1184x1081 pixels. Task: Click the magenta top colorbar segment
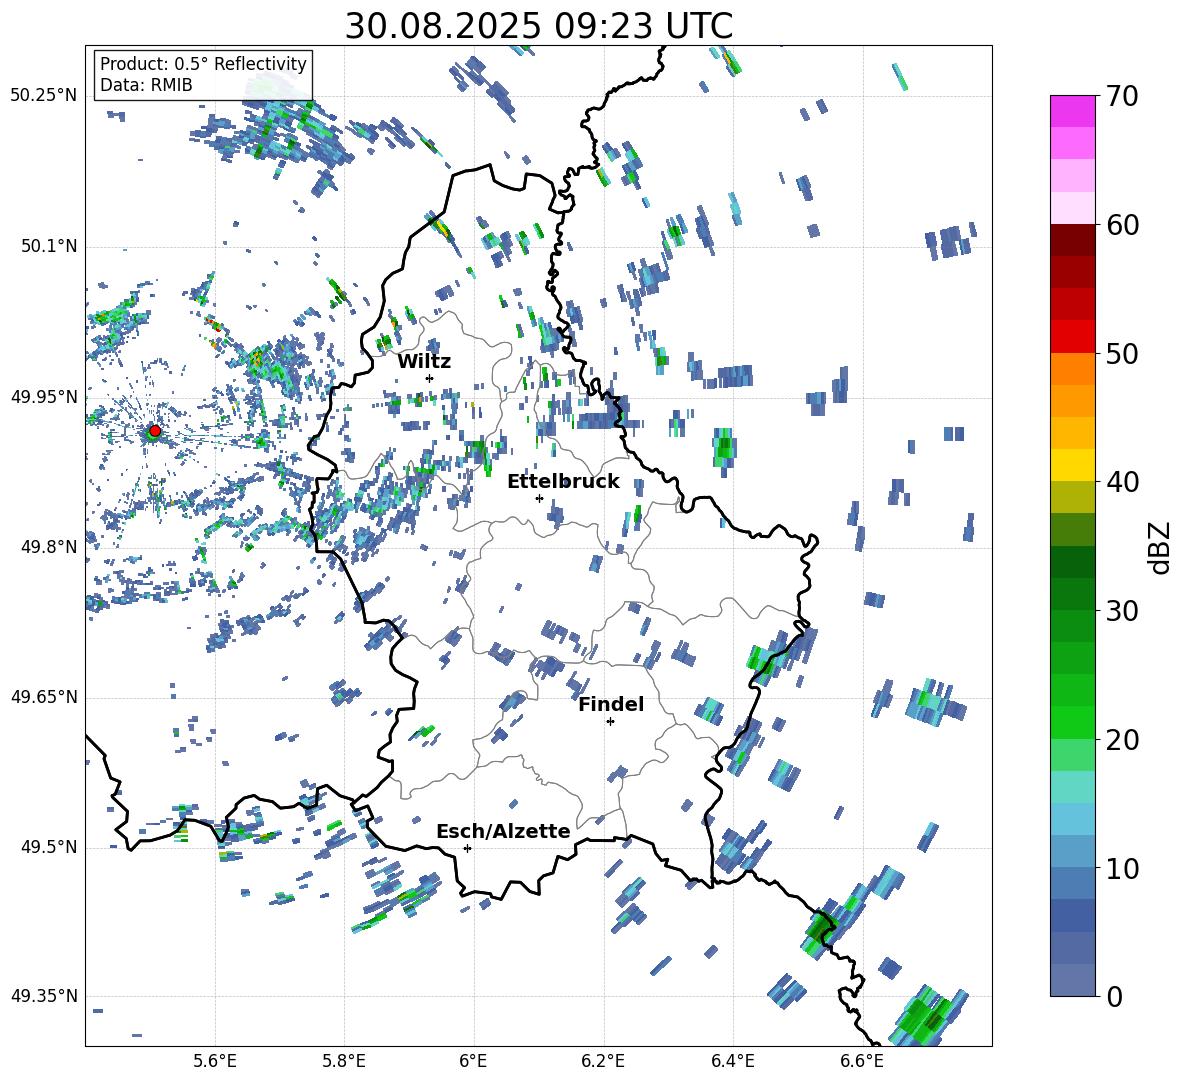click(1072, 111)
